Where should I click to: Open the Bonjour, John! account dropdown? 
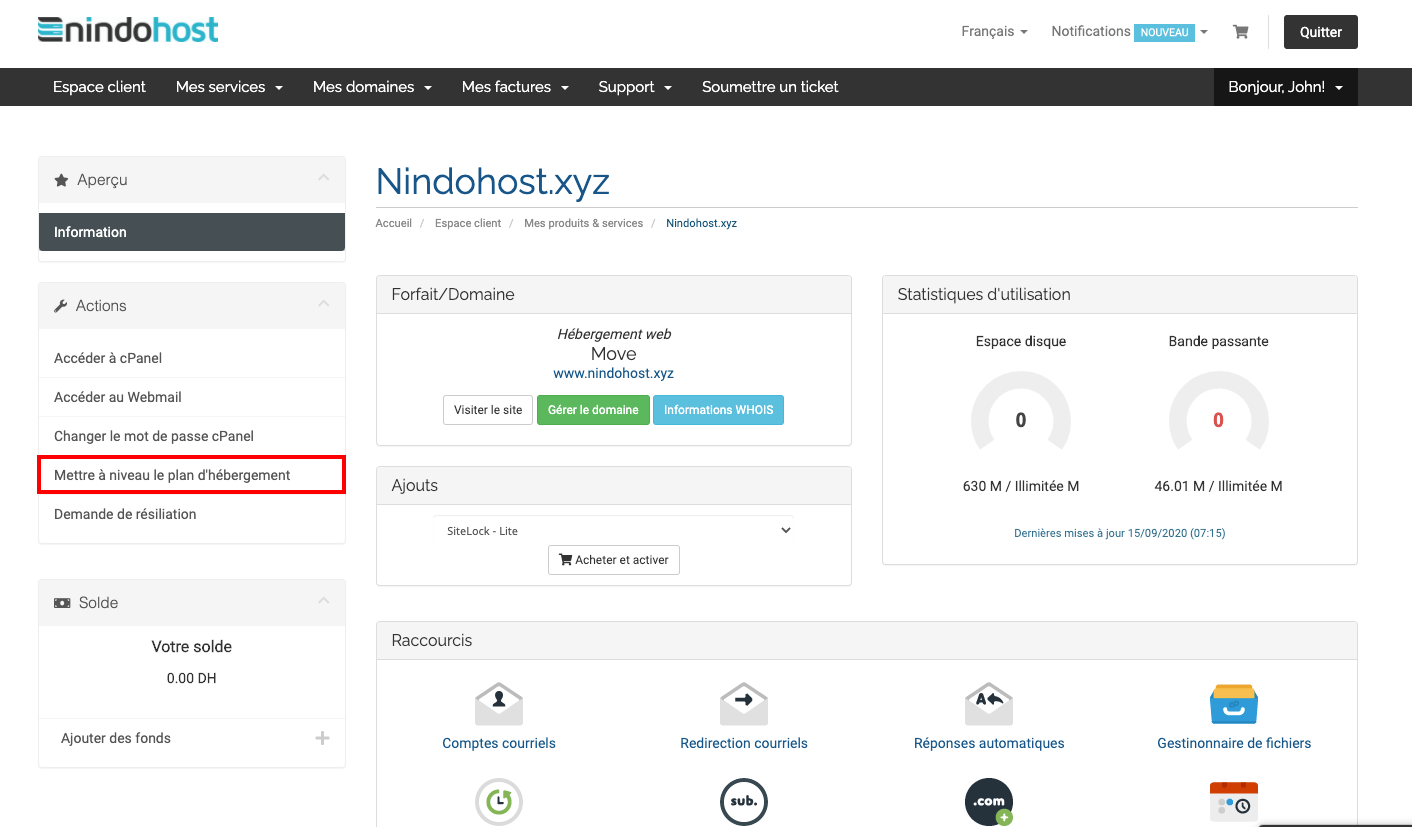pyautogui.click(x=1285, y=87)
